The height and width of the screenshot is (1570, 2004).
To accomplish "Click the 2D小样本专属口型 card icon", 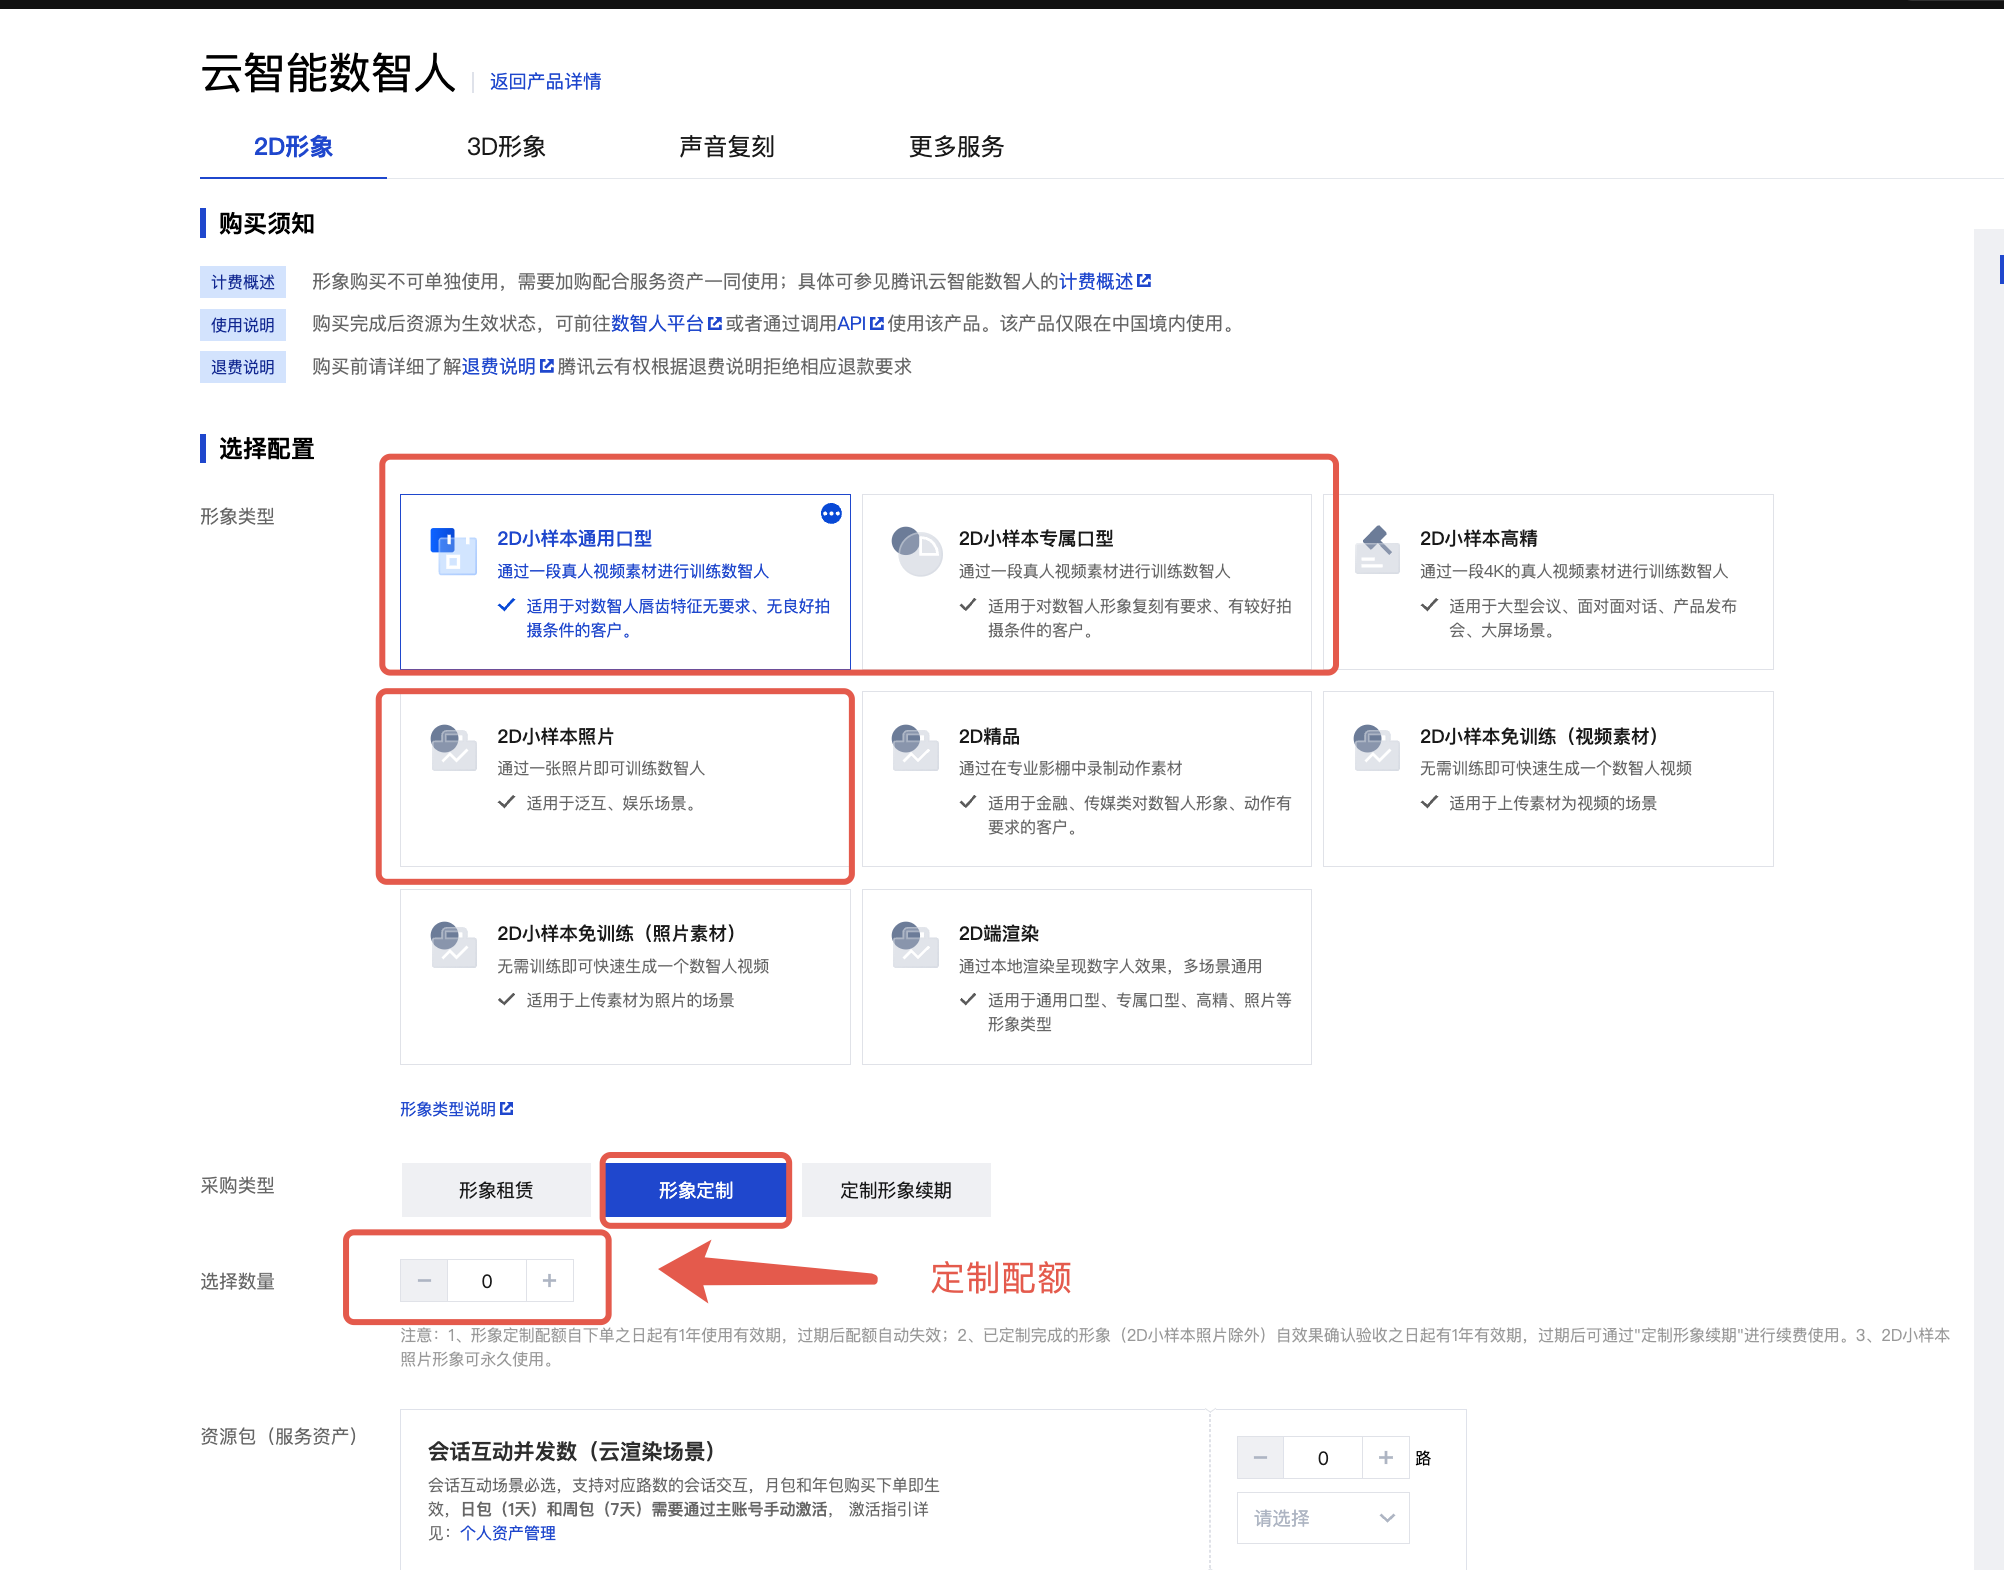I will click(x=915, y=551).
